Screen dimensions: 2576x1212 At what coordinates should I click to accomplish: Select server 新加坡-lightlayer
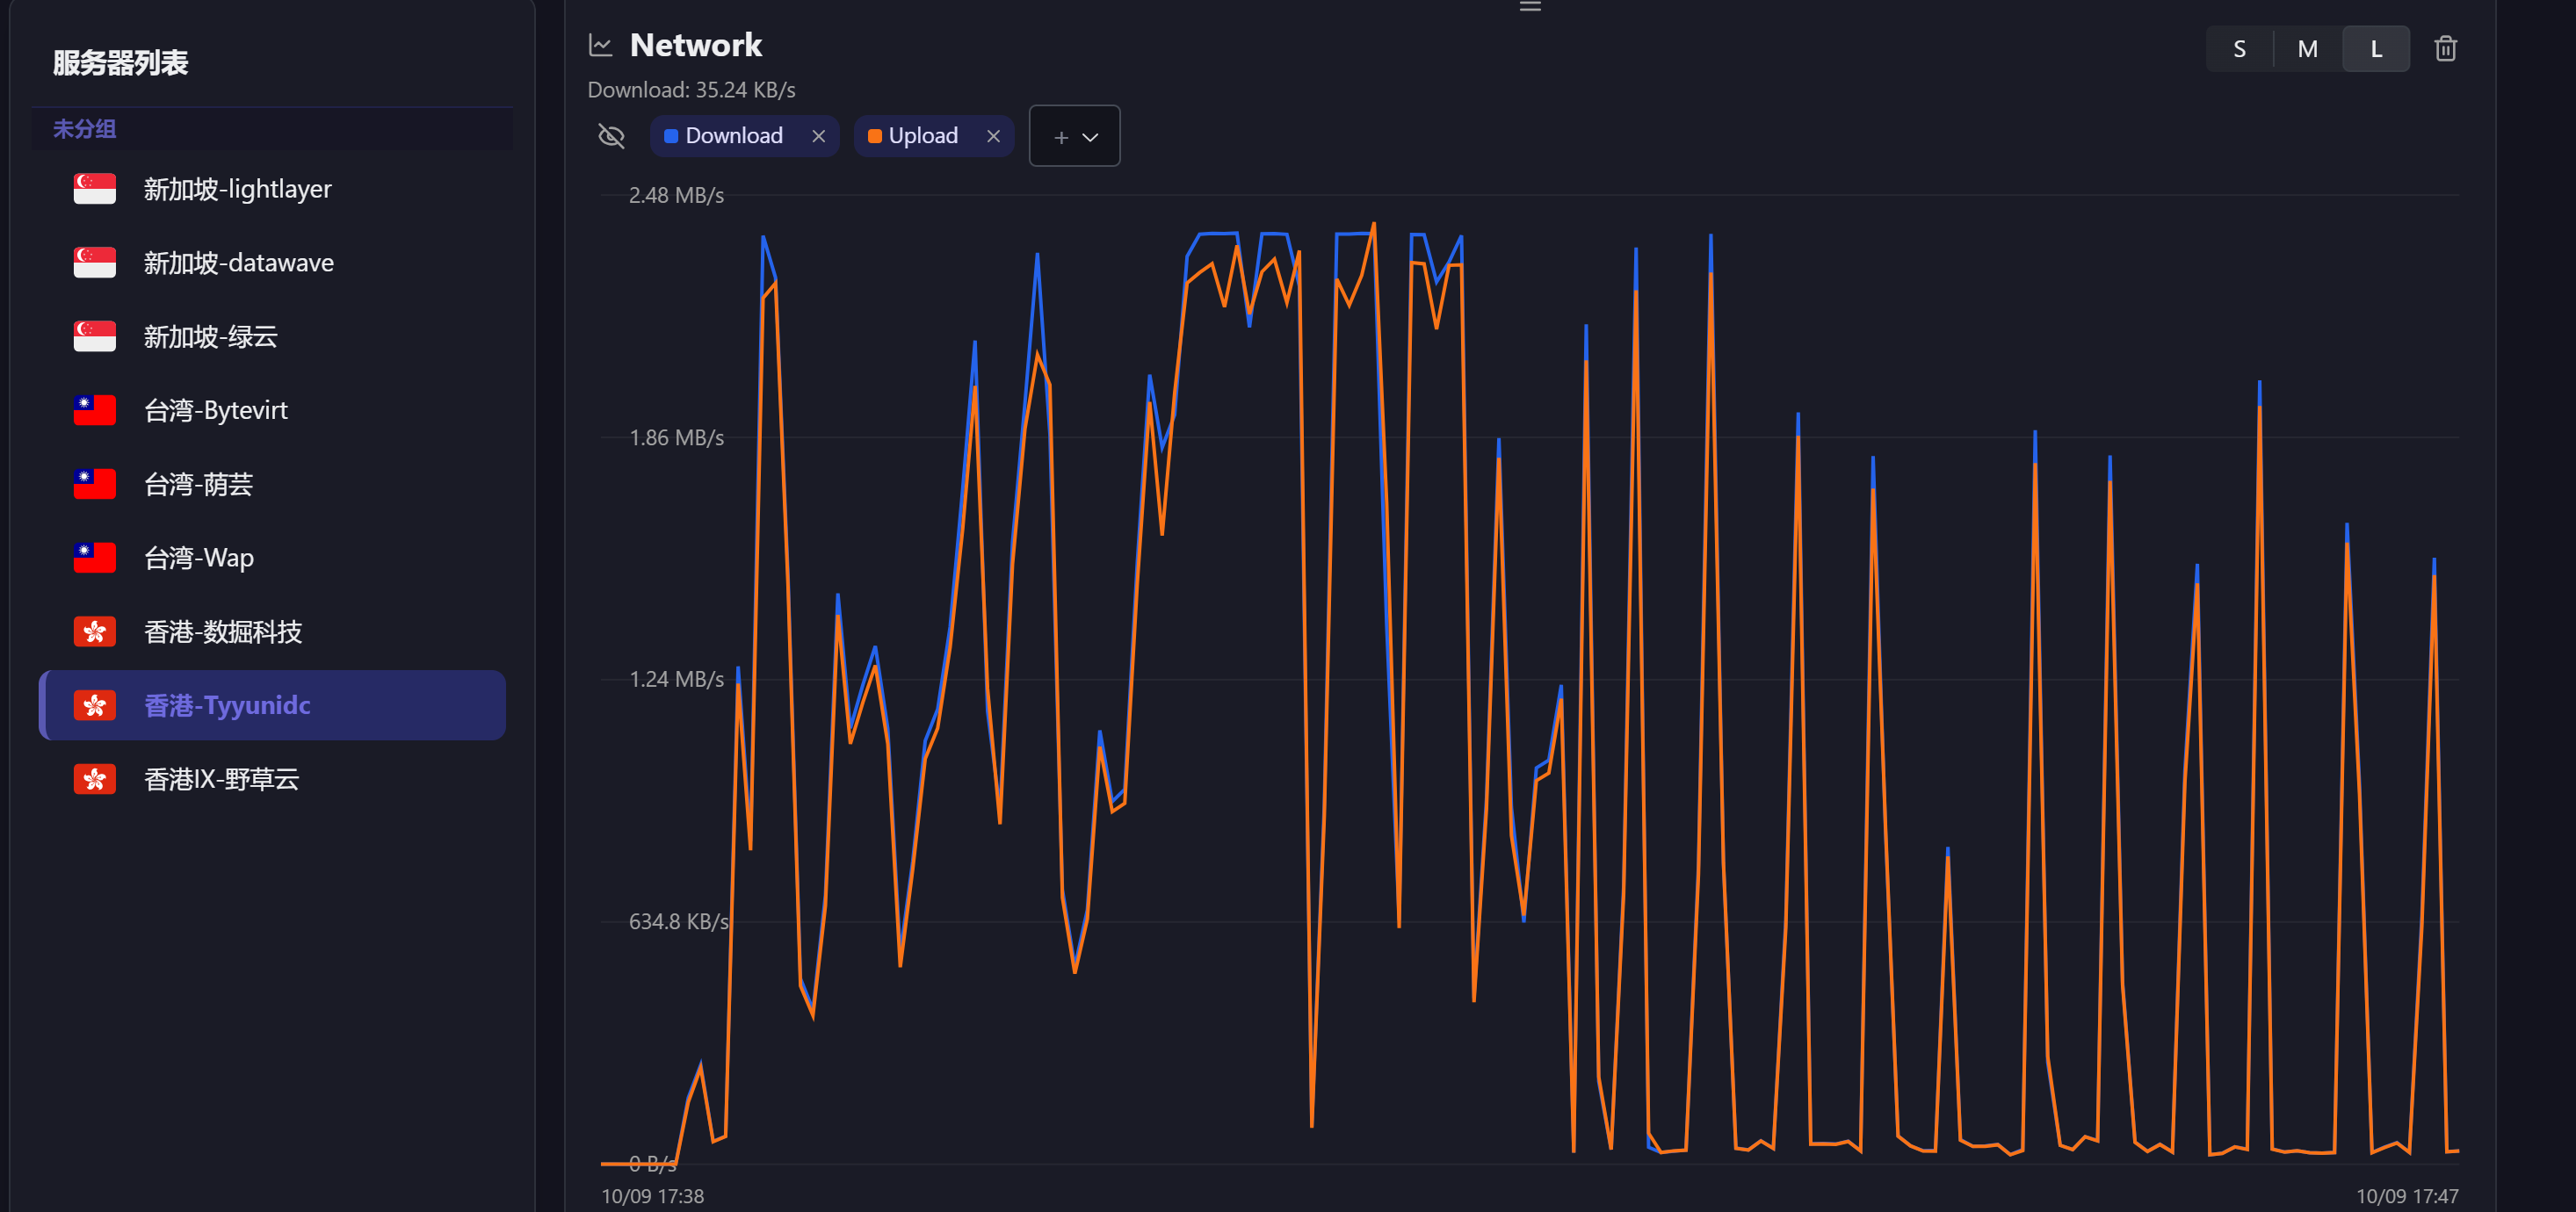click(x=272, y=189)
